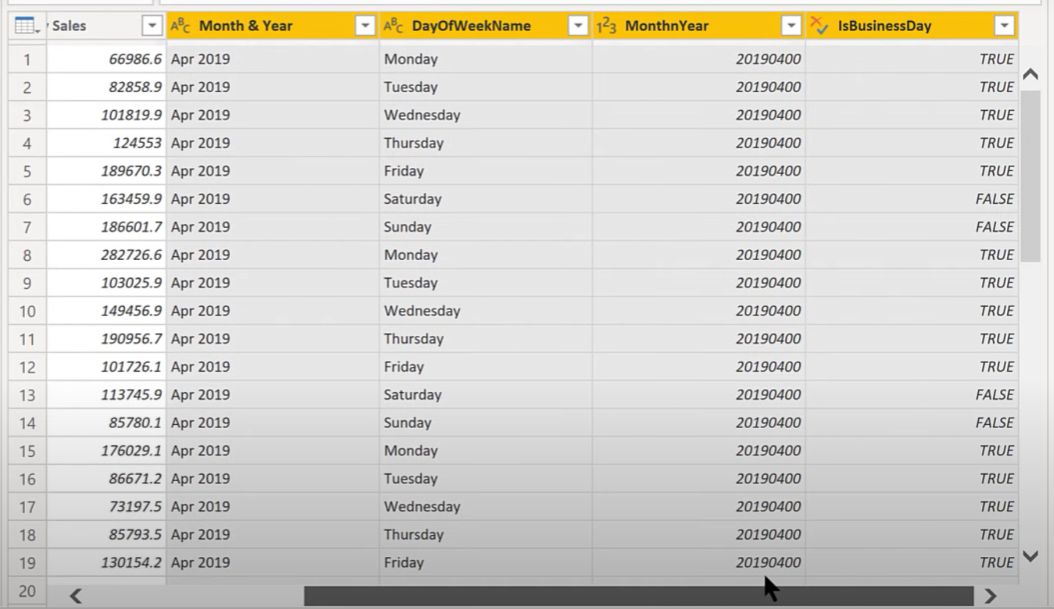This screenshot has height=609, width=1054.
Task: Click Monday in row 8
Action: tap(411, 255)
